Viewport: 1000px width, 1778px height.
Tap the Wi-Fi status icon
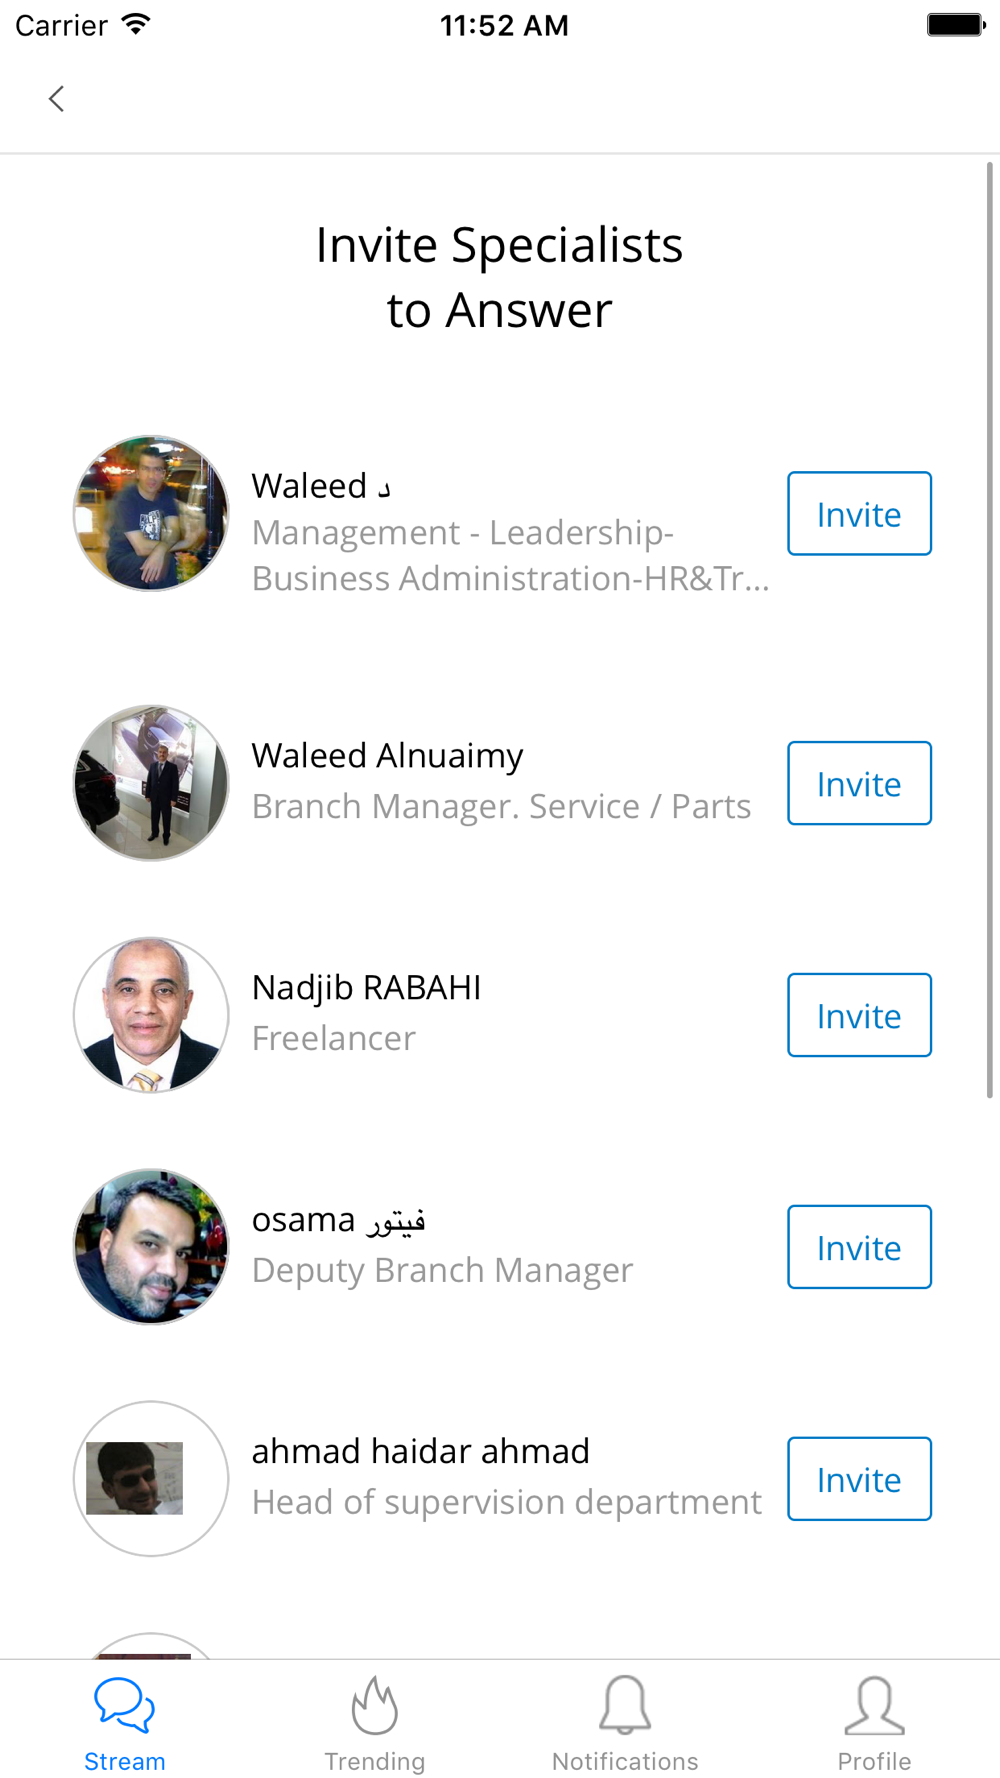tap(135, 24)
